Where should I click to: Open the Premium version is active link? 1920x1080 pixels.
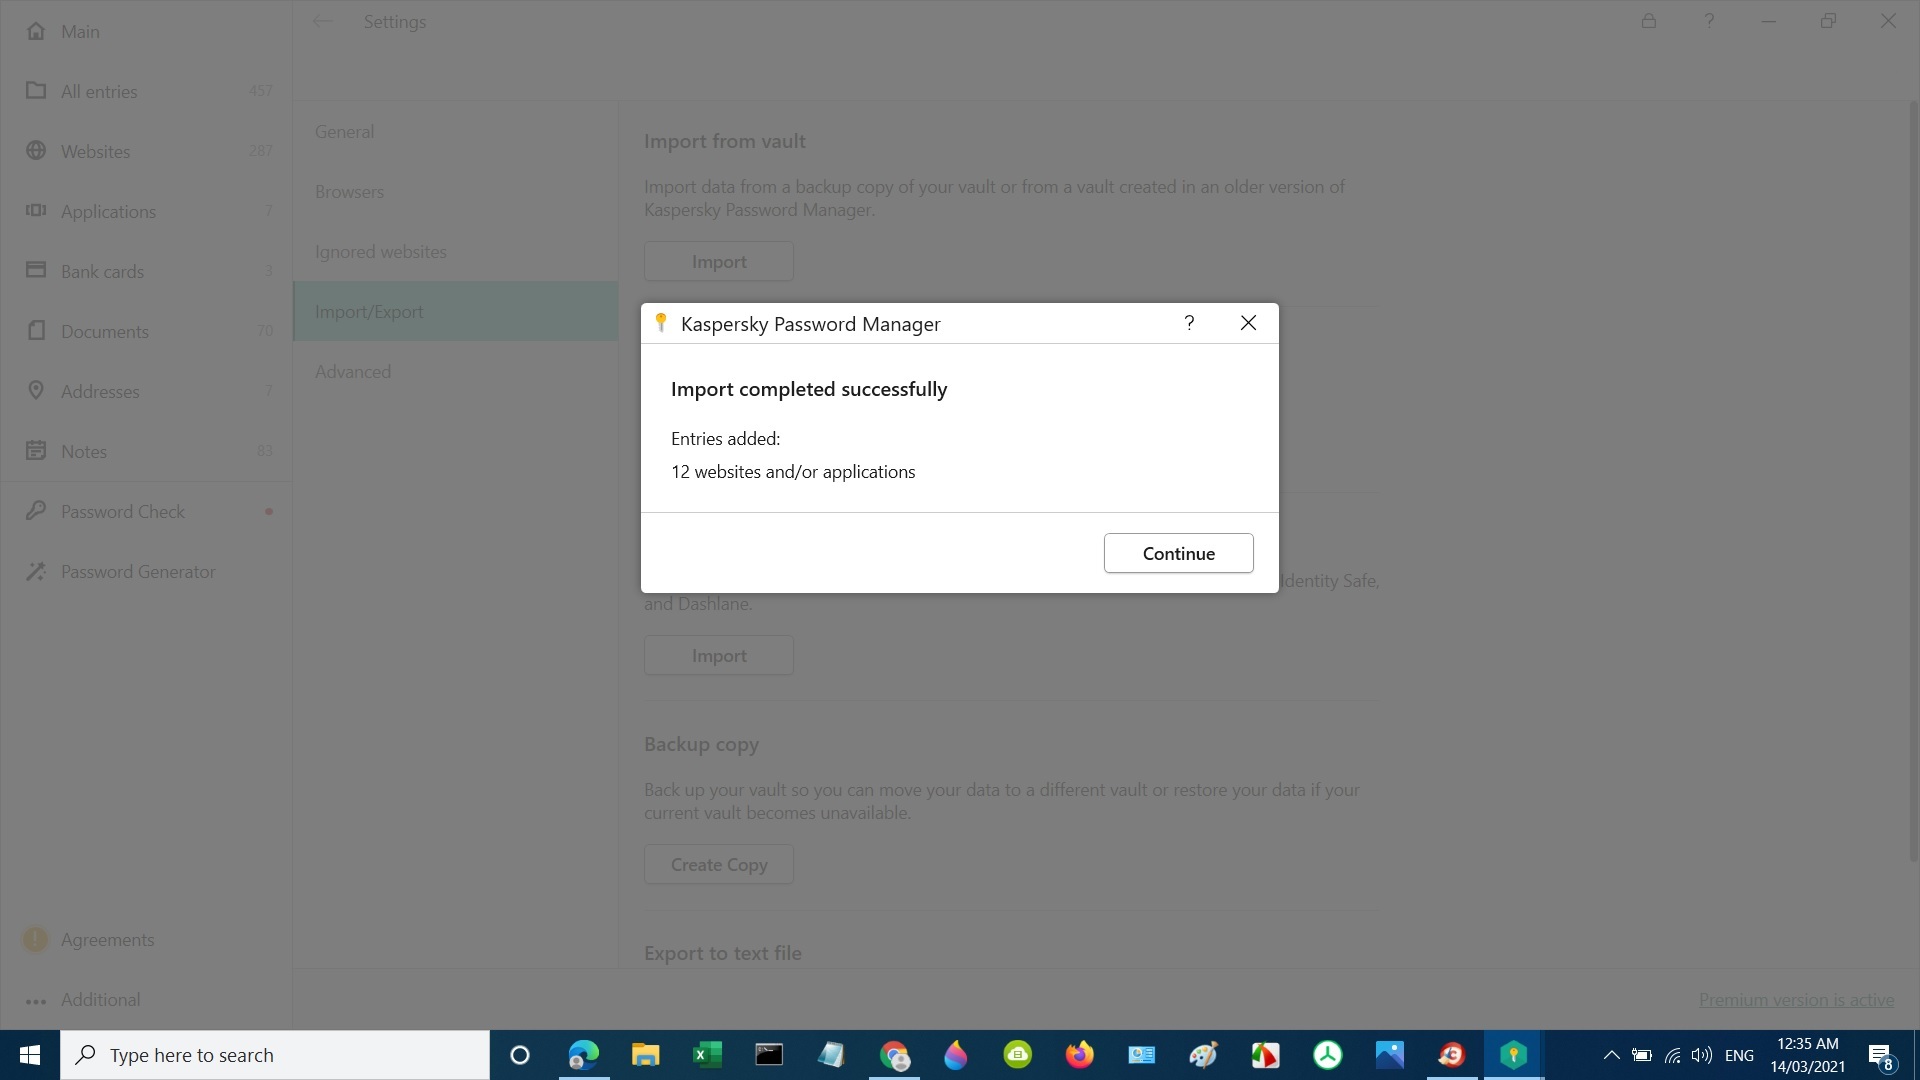pyautogui.click(x=1796, y=999)
